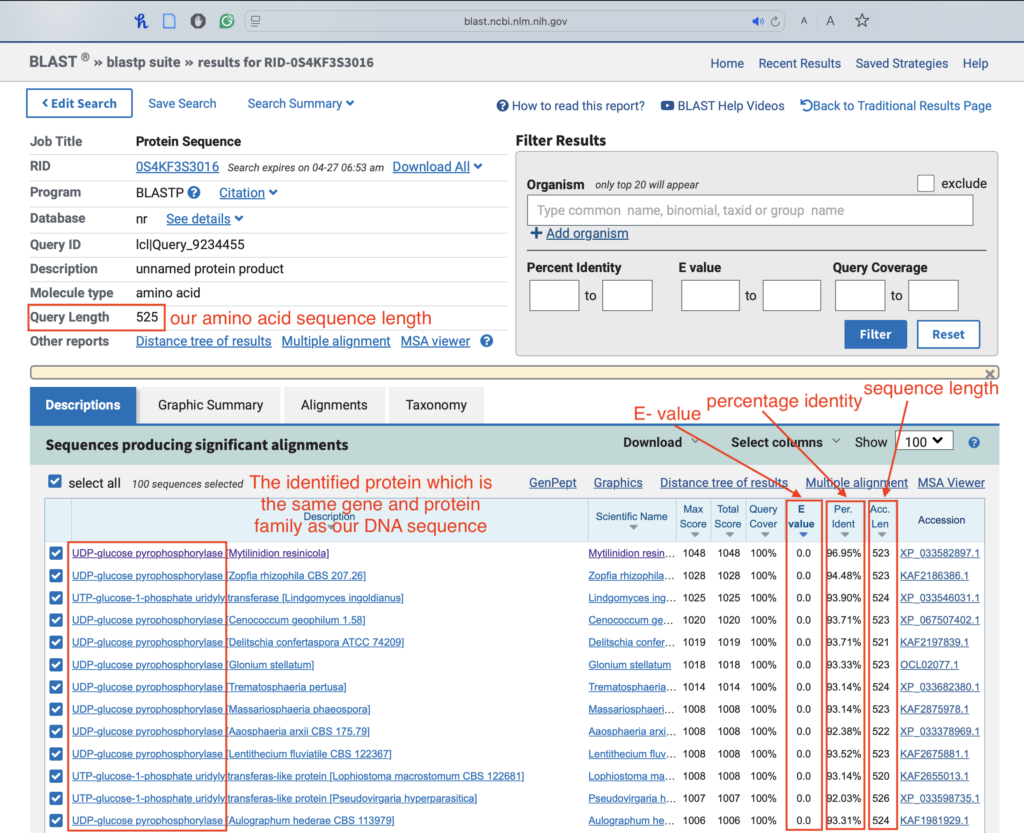
Task: Click the browser bookmark star icon
Action: coord(862,21)
